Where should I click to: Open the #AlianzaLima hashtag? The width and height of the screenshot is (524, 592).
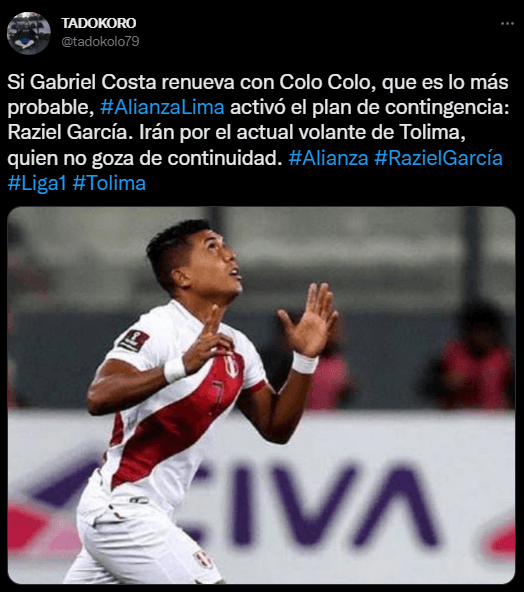pos(162,107)
